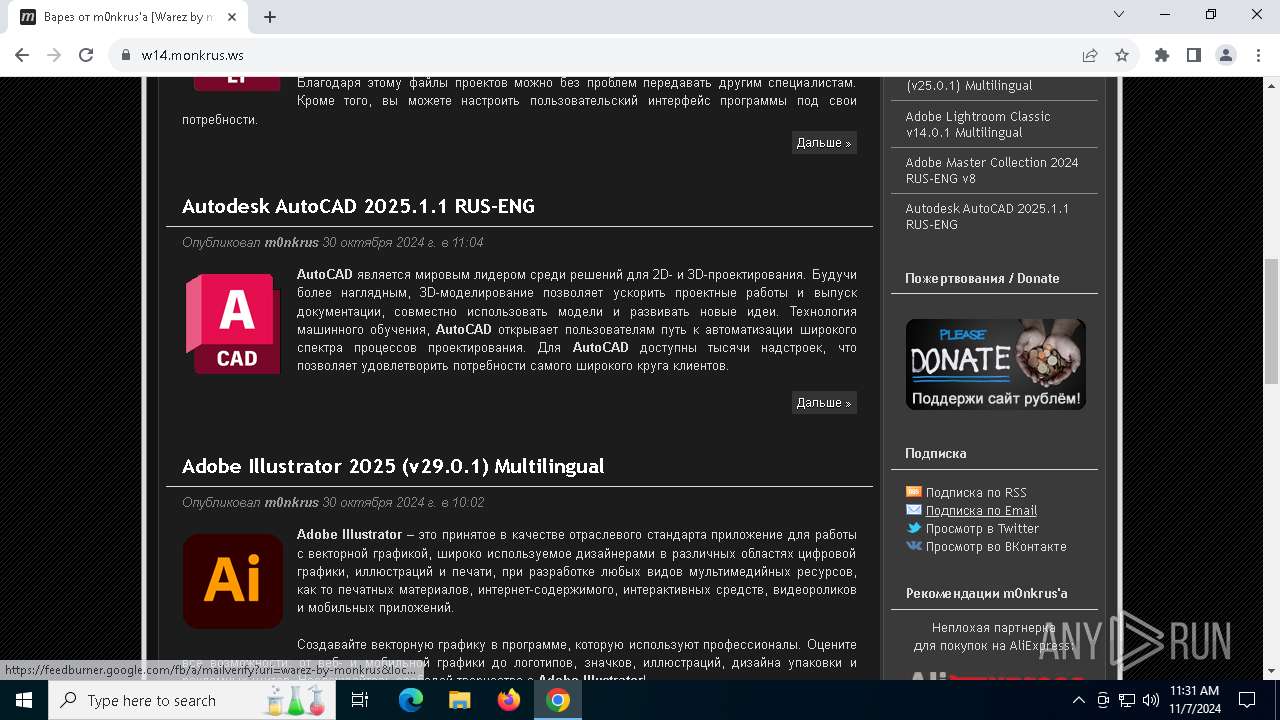Click the Twitter bird icon
Screen dimensions: 1280x720
913,528
